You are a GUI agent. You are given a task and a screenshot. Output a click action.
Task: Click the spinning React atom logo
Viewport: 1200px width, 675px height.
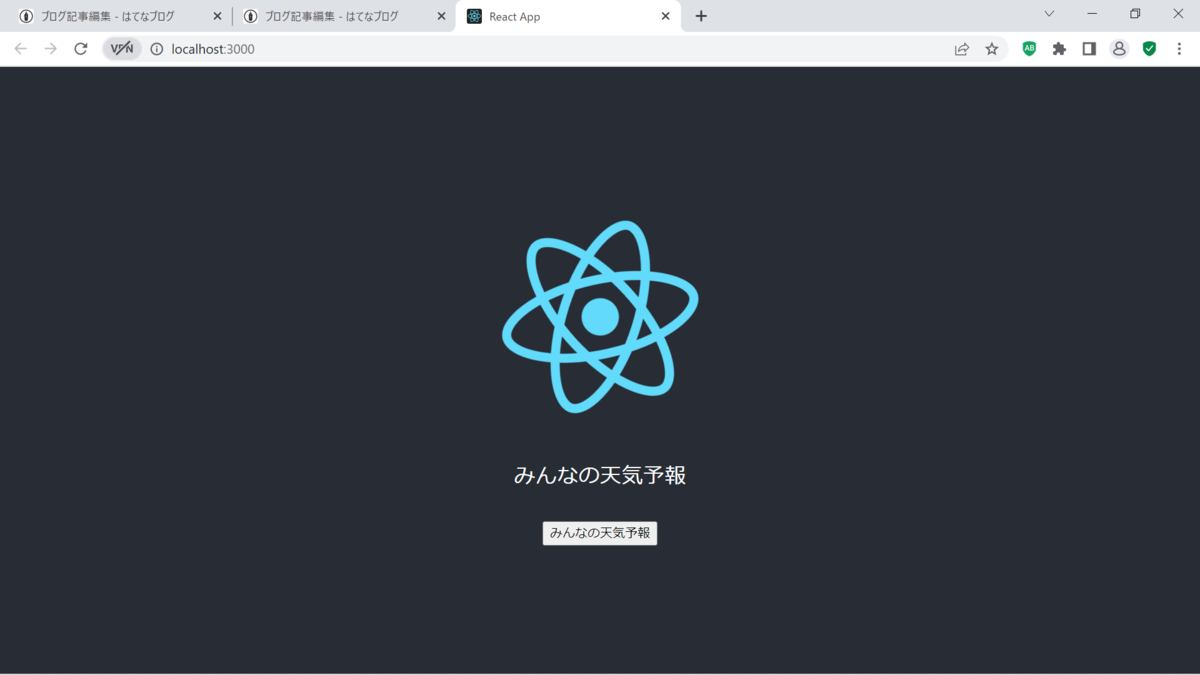(x=600, y=316)
